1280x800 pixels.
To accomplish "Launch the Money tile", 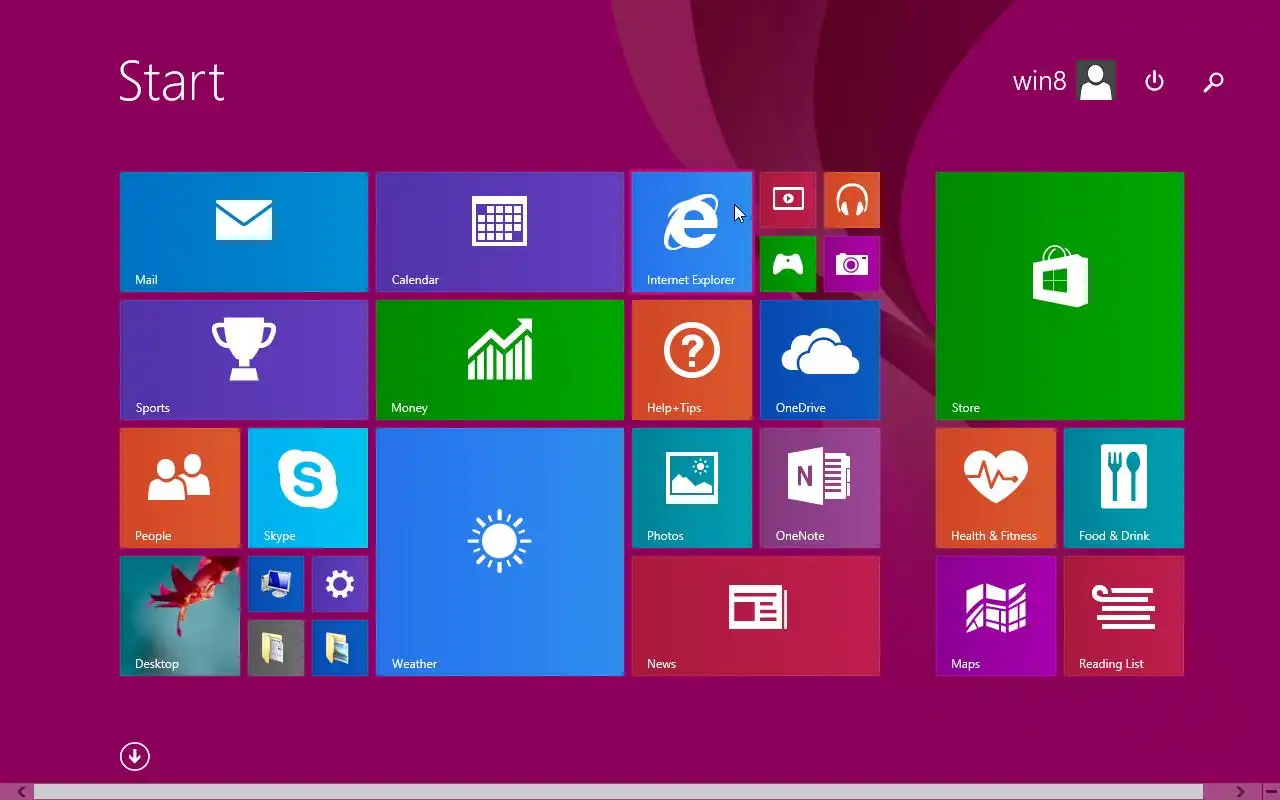I will pyautogui.click(x=500, y=360).
